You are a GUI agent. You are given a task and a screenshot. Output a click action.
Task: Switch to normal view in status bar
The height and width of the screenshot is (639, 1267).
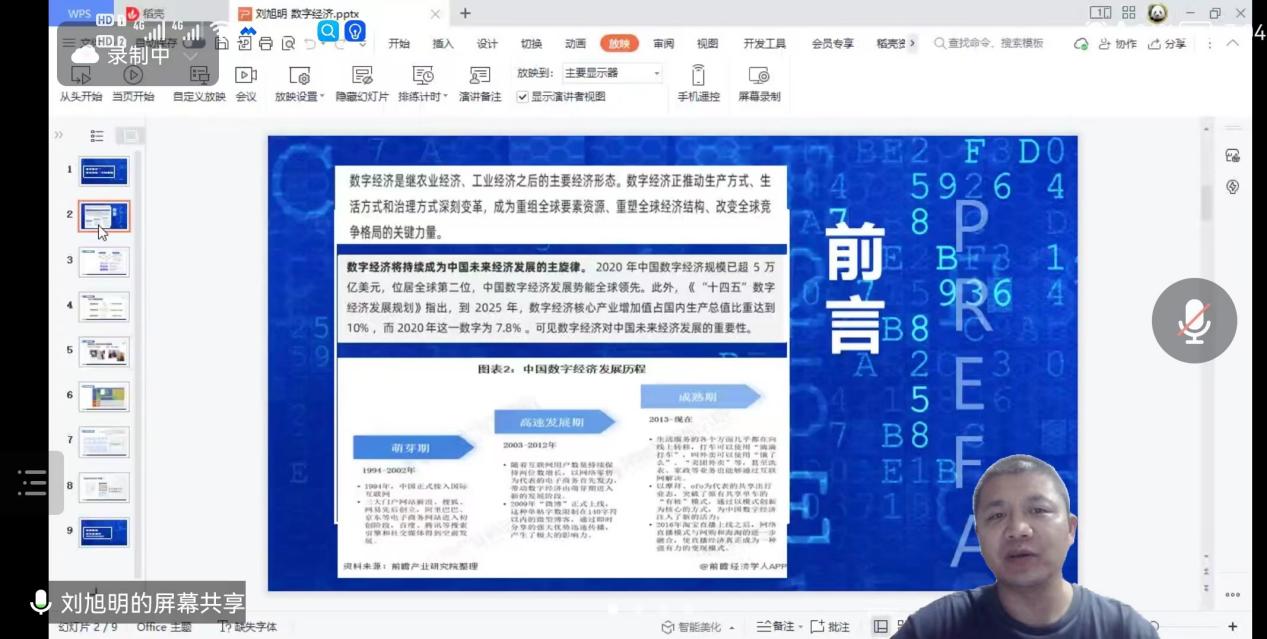tap(880, 627)
